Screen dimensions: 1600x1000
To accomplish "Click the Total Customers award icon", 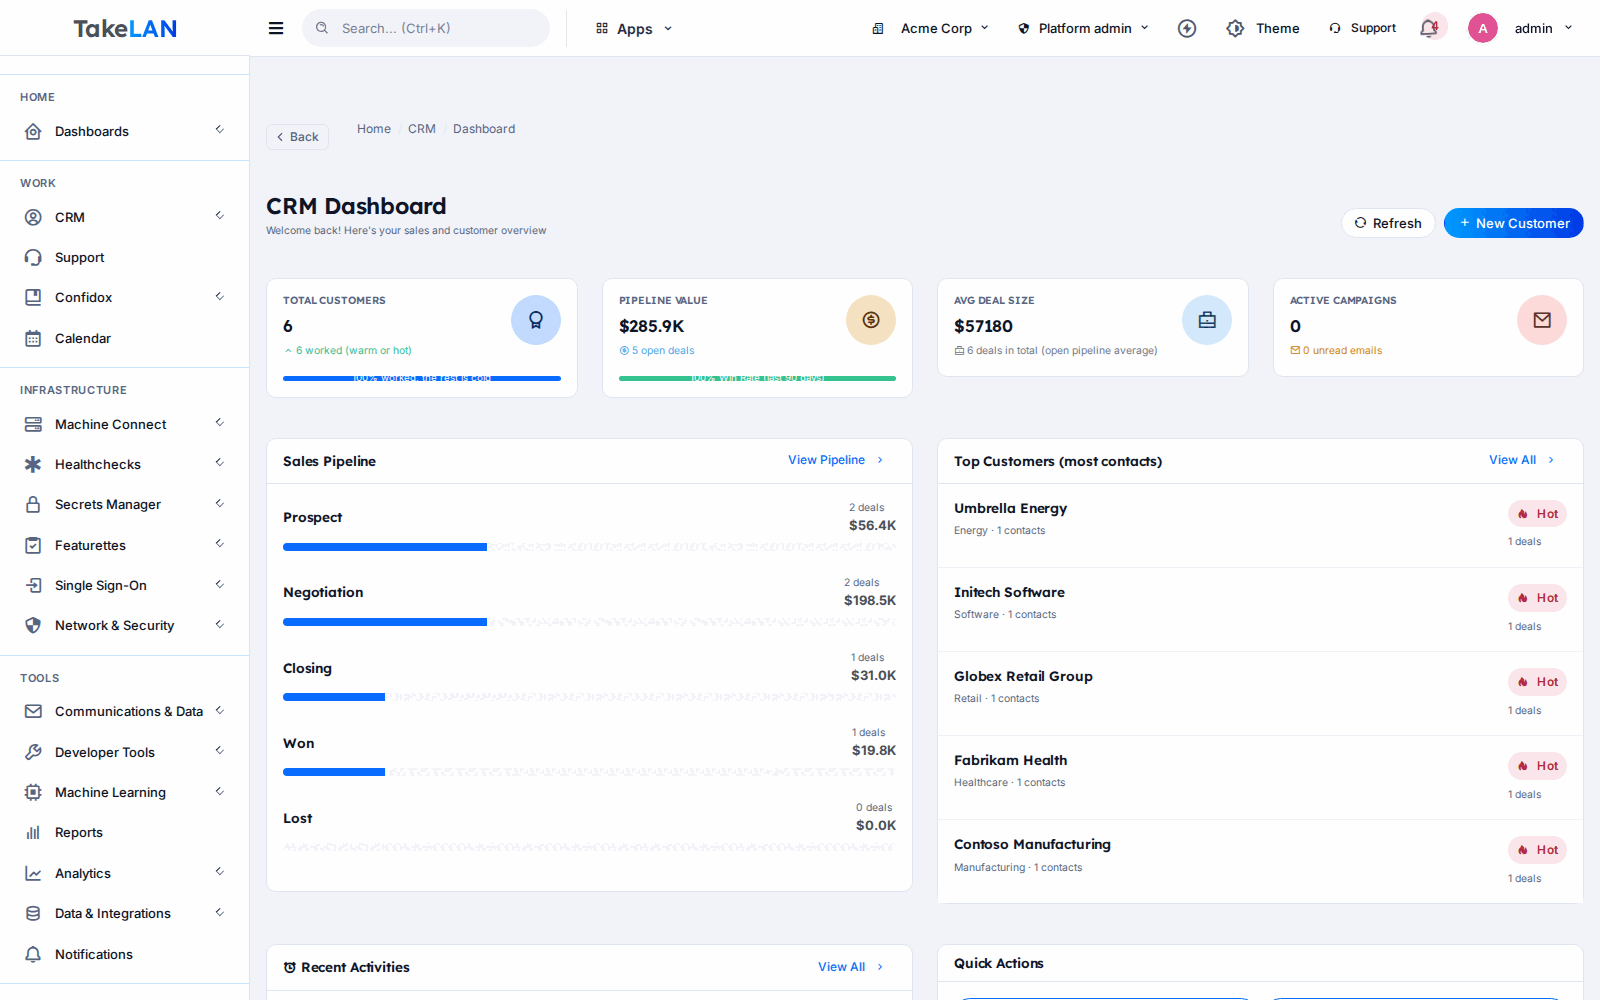I will coord(536,320).
